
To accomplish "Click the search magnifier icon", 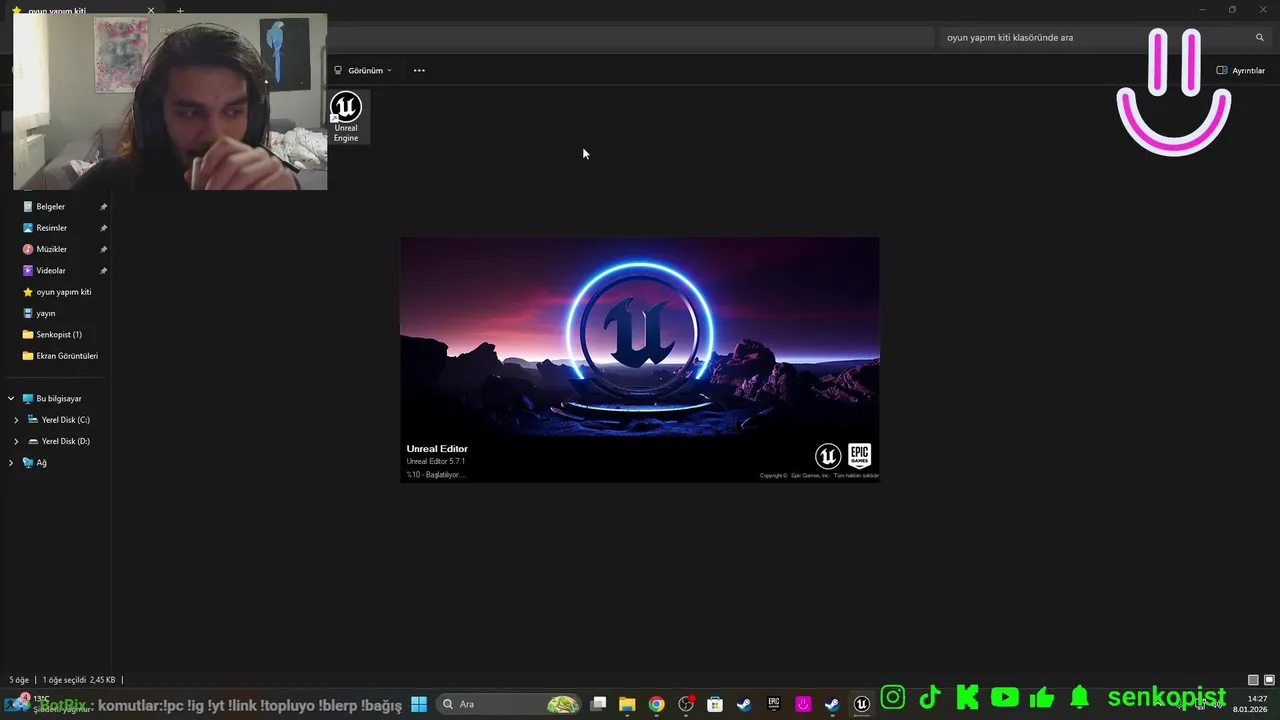I will click(x=1260, y=37).
